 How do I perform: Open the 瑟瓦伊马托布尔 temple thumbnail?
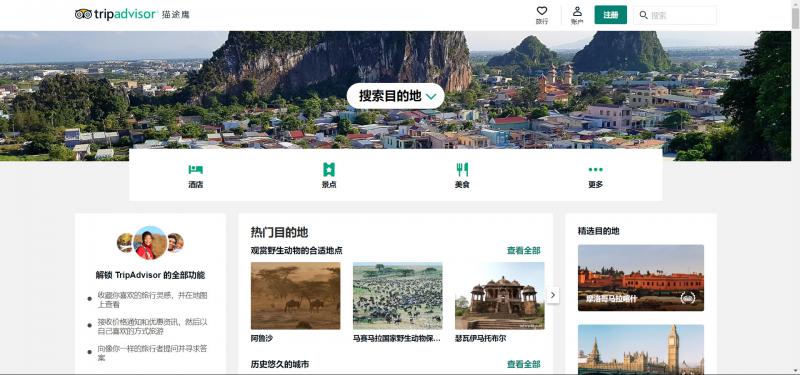click(499, 296)
